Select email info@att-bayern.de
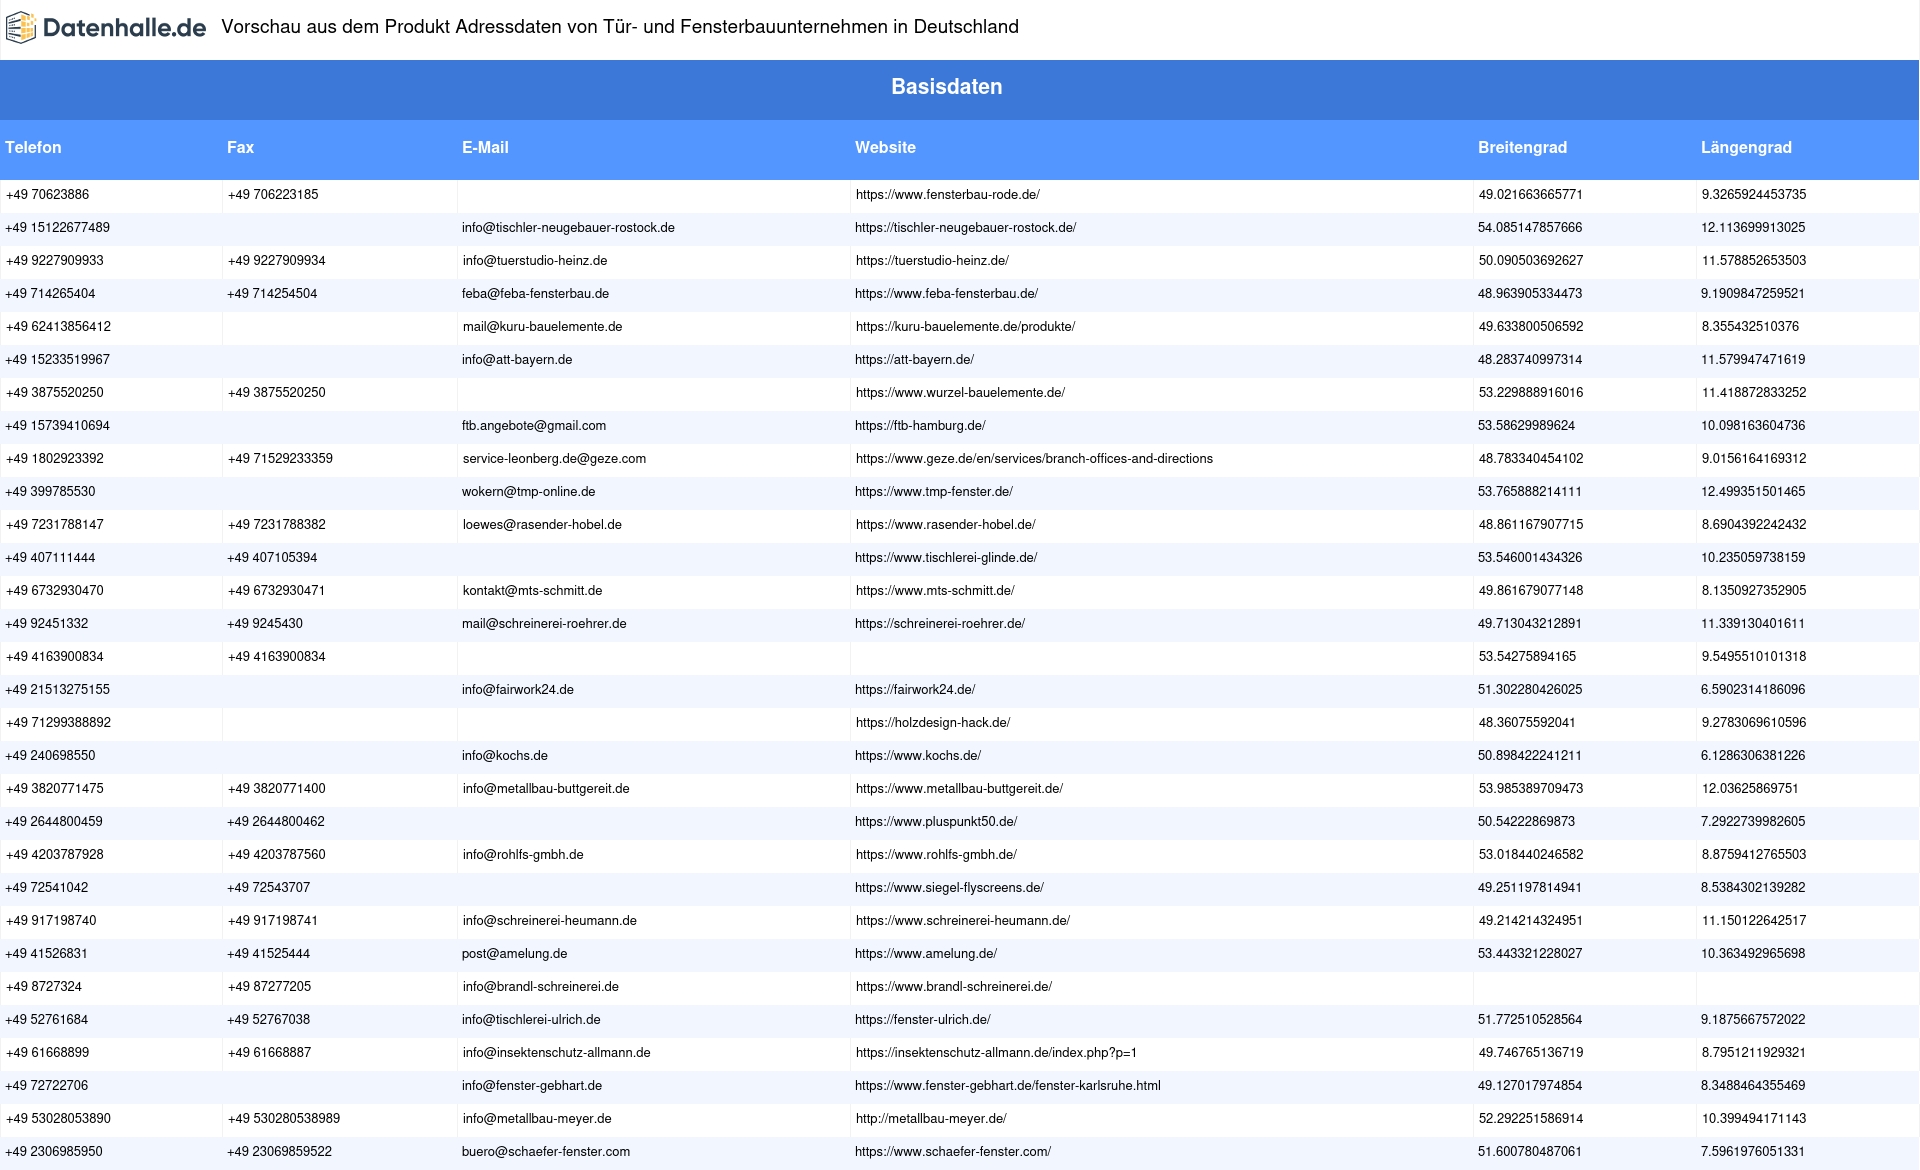Image resolution: width=1920 pixels, height=1170 pixels. [517, 360]
